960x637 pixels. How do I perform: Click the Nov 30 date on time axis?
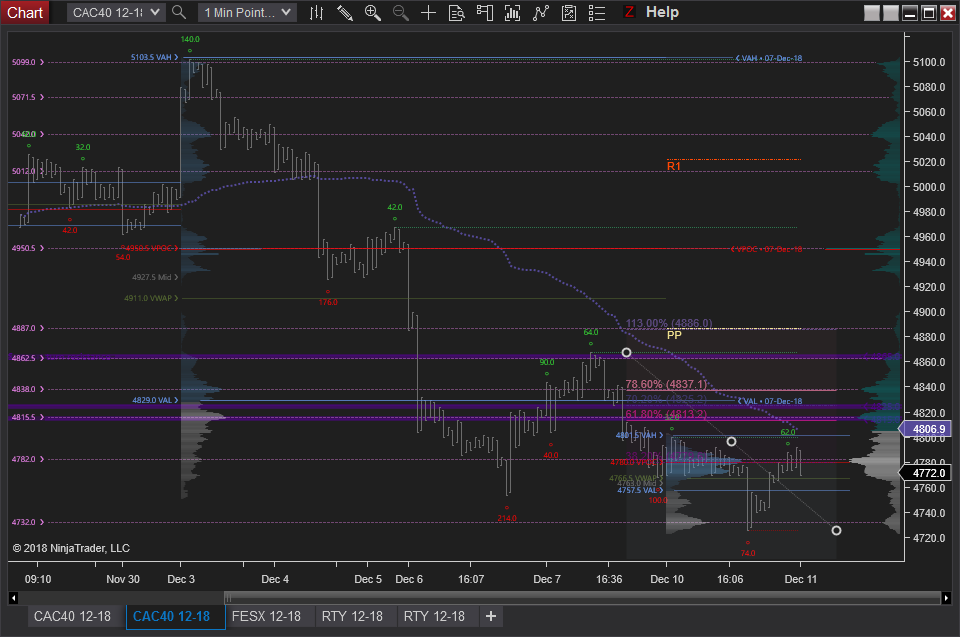coord(122,579)
